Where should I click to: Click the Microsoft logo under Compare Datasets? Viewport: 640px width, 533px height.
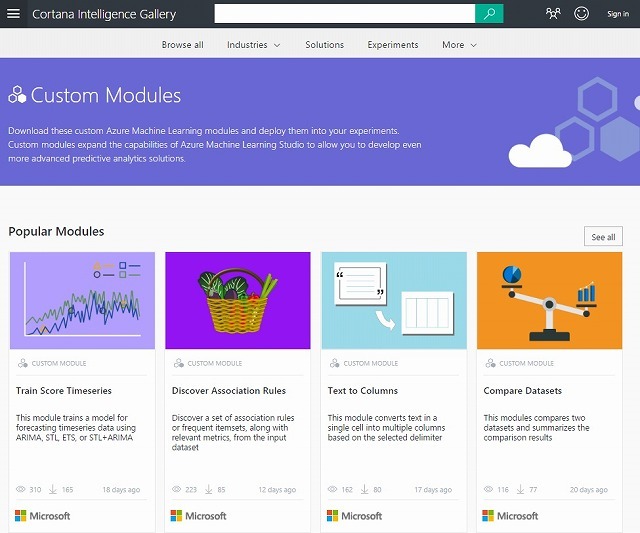[x=510, y=516]
